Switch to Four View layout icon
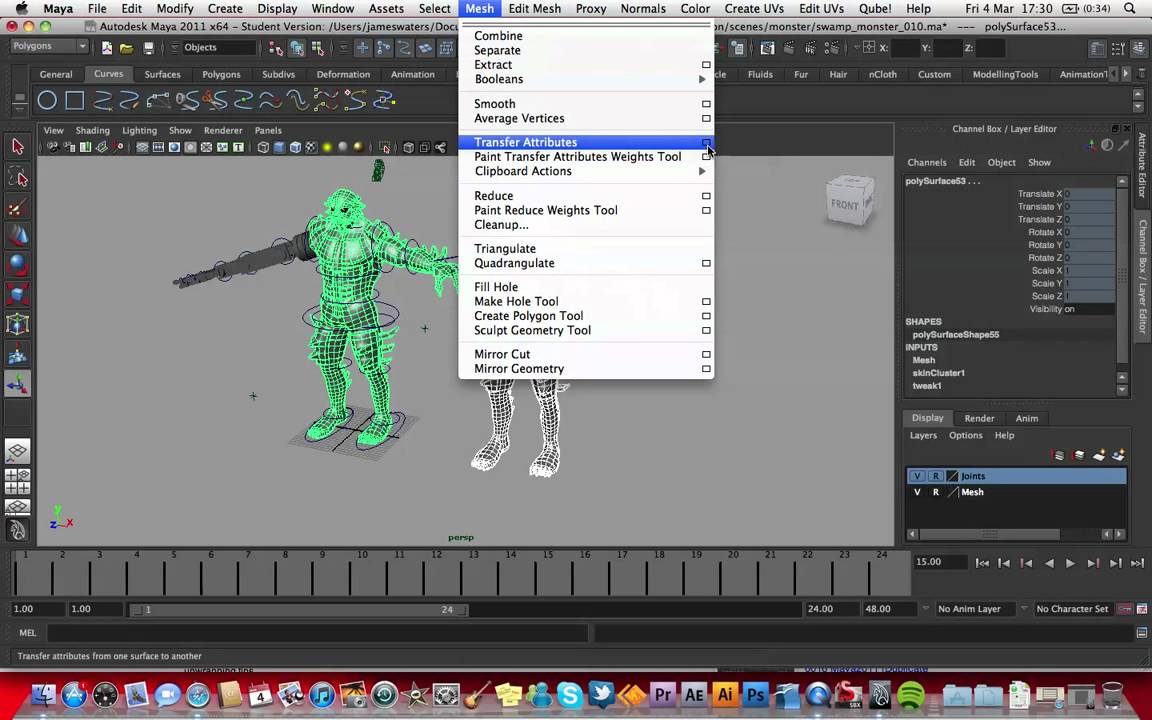This screenshot has height=720, width=1152. (x=18, y=481)
